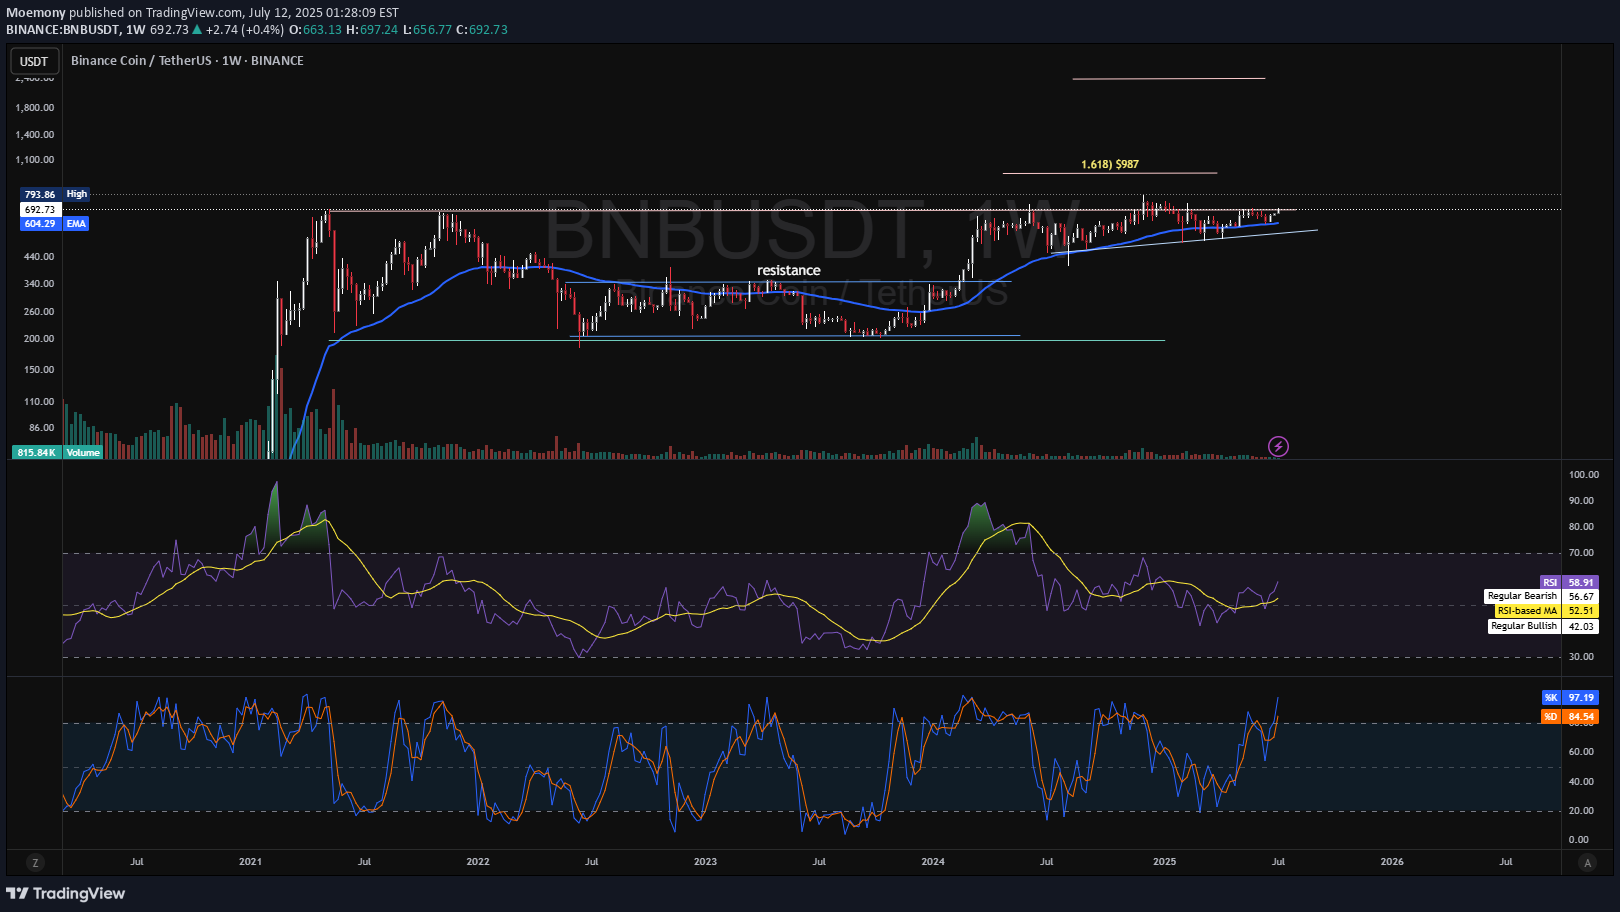Click the 2025 label on time axis
The width and height of the screenshot is (1620, 912).
(x=1164, y=861)
